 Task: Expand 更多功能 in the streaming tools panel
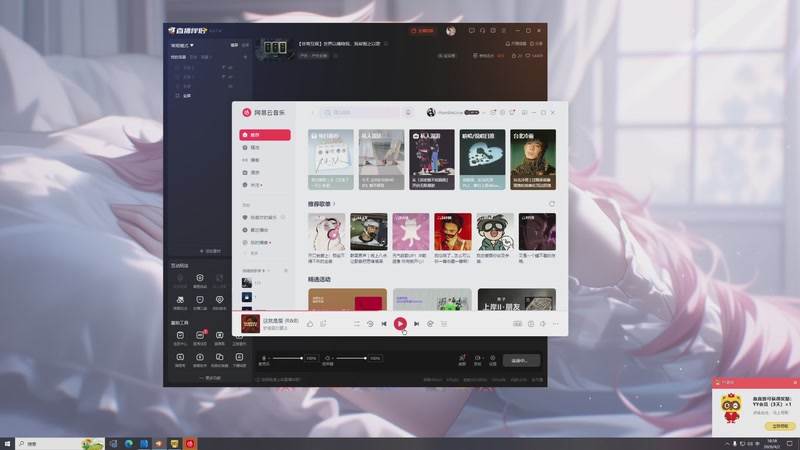(x=210, y=378)
